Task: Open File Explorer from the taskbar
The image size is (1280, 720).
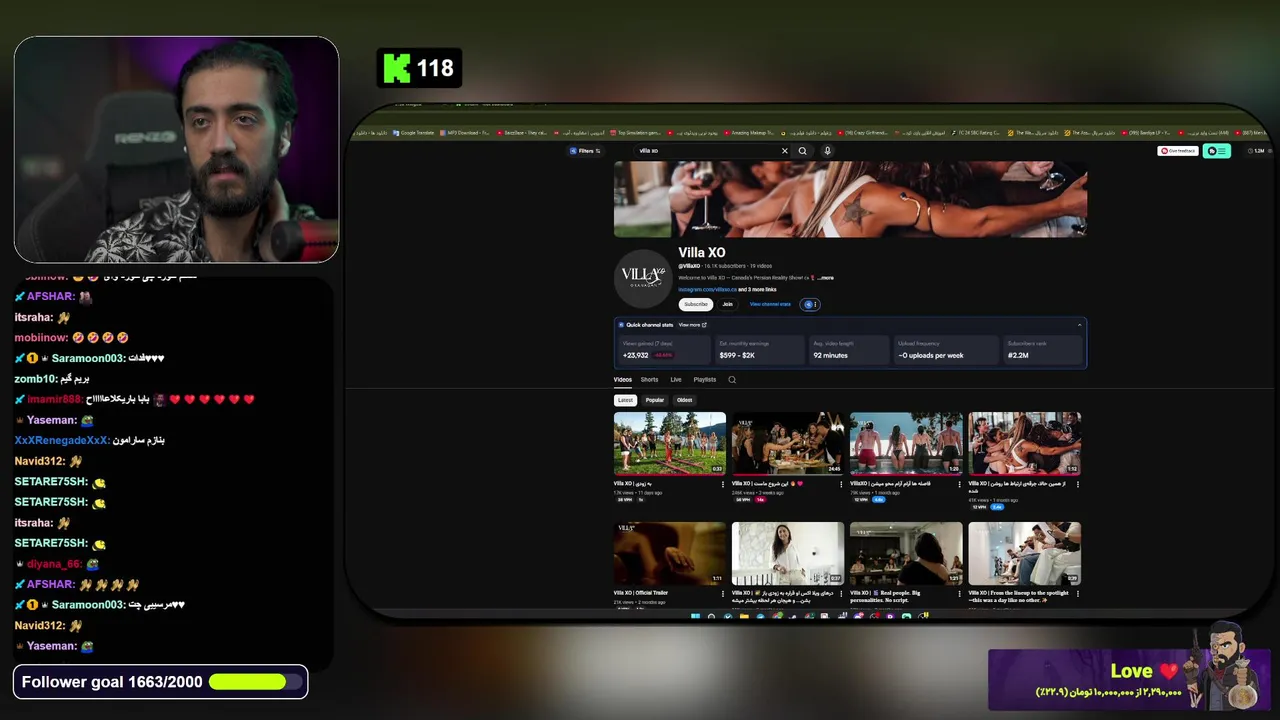Action: pyautogui.click(x=744, y=616)
